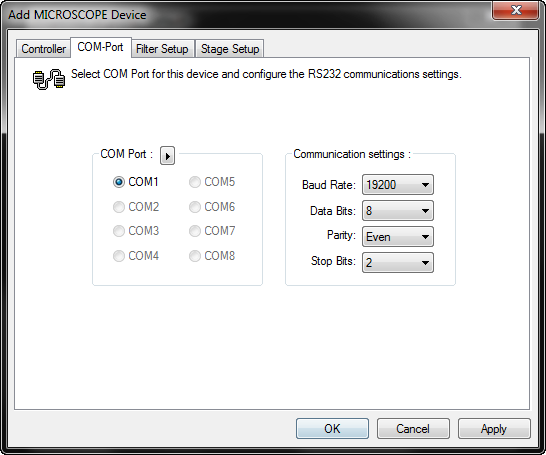
Task: Click the 'Baud Rate:' label
Action: tap(329, 185)
